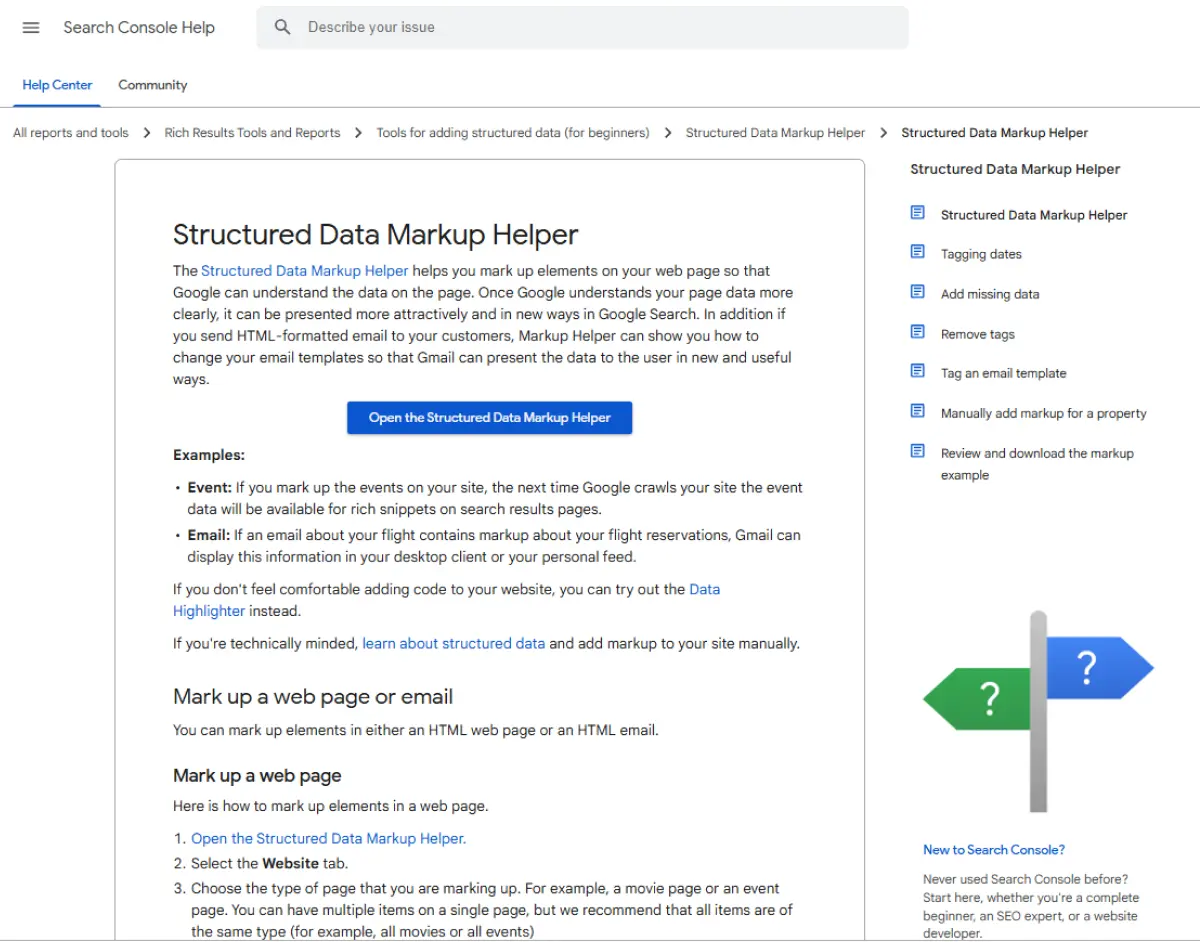Open the New to Search Console link
The width and height of the screenshot is (1200, 942).
click(x=993, y=849)
